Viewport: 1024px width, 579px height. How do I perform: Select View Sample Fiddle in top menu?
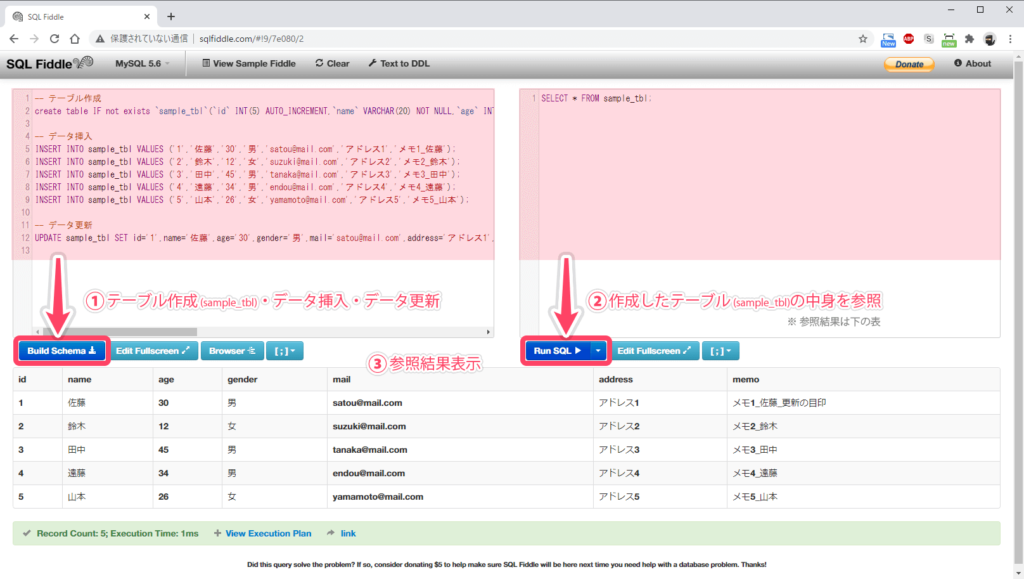(x=249, y=63)
